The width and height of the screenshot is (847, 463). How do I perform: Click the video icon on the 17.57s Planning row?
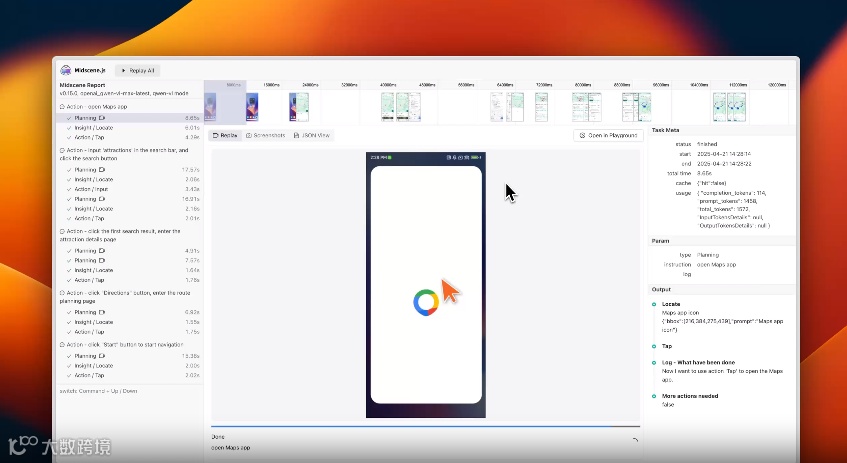tap(102, 170)
